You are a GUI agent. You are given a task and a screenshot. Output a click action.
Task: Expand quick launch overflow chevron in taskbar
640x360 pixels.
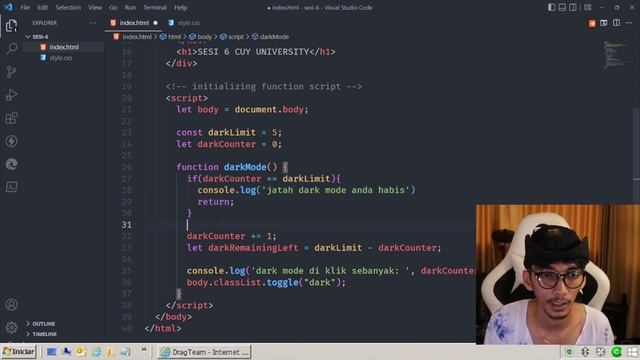(144, 350)
